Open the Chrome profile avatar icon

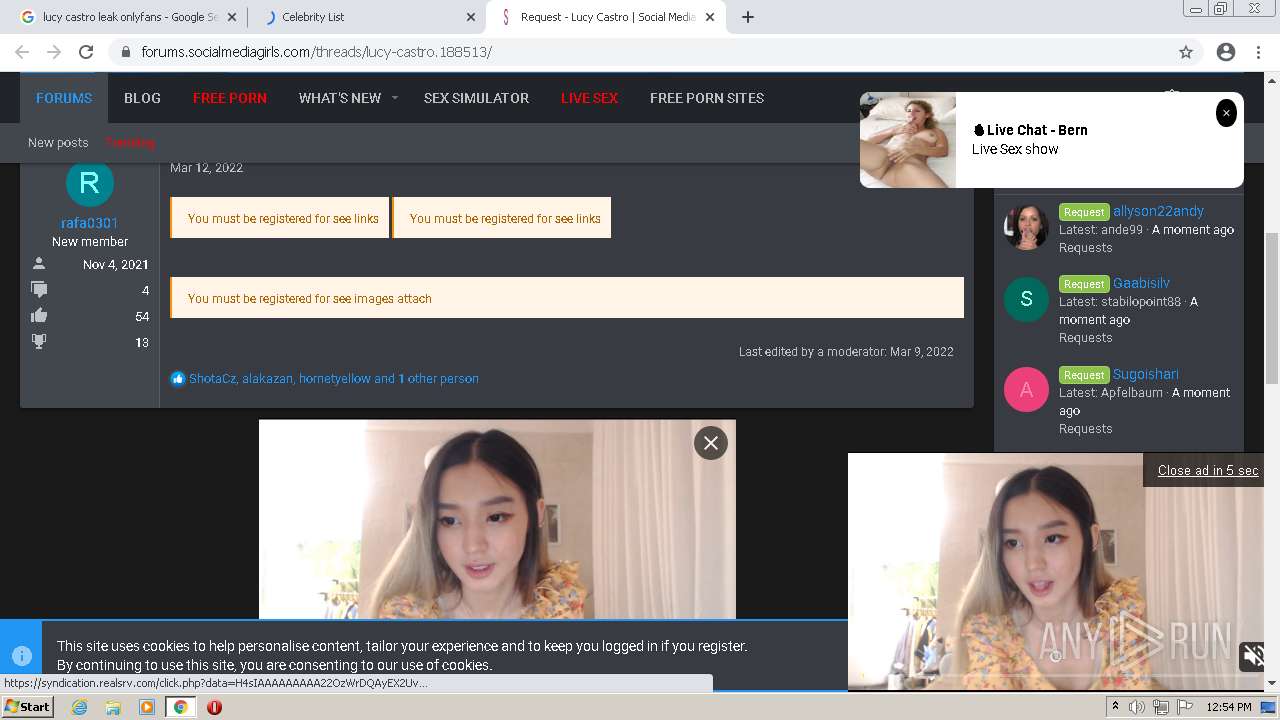pyautogui.click(x=1226, y=52)
